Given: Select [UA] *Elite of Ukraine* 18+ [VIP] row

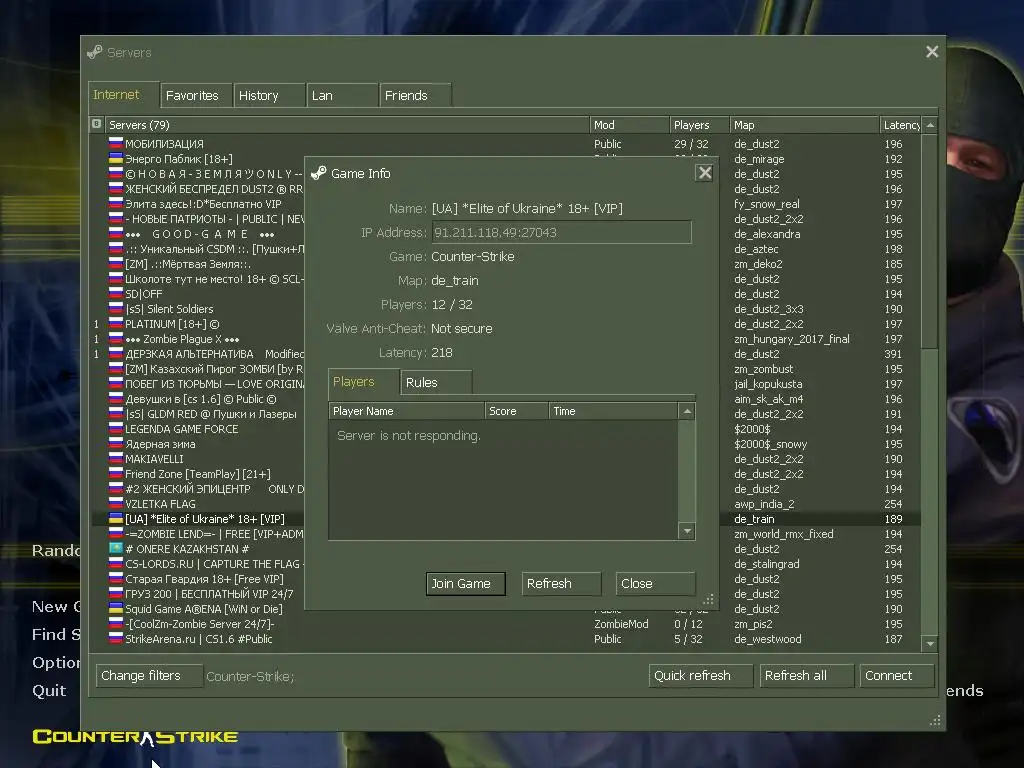Looking at the screenshot, I should (x=506, y=519).
